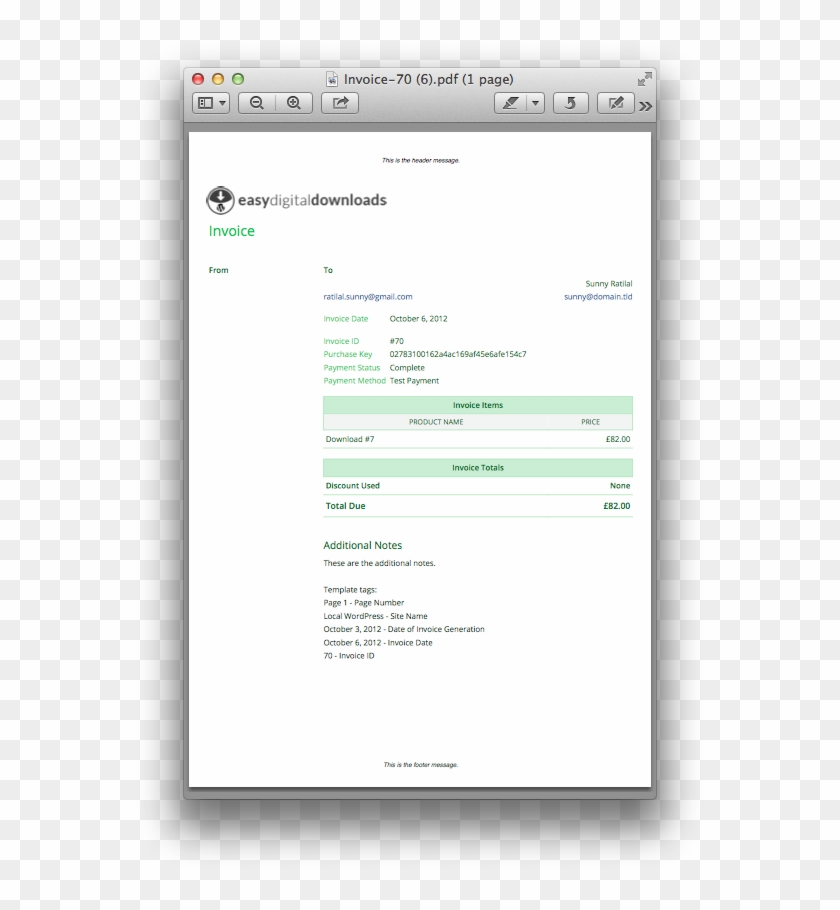Click the Share toolbar button

point(340,103)
